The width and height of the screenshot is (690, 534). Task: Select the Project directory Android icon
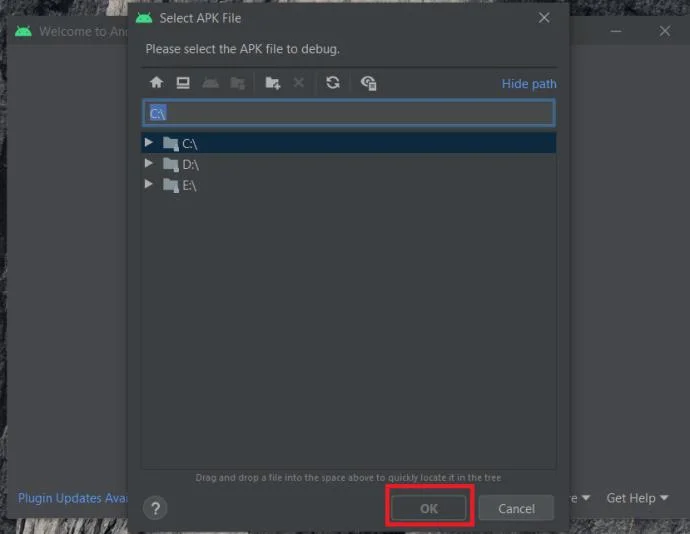click(x=210, y=82)
